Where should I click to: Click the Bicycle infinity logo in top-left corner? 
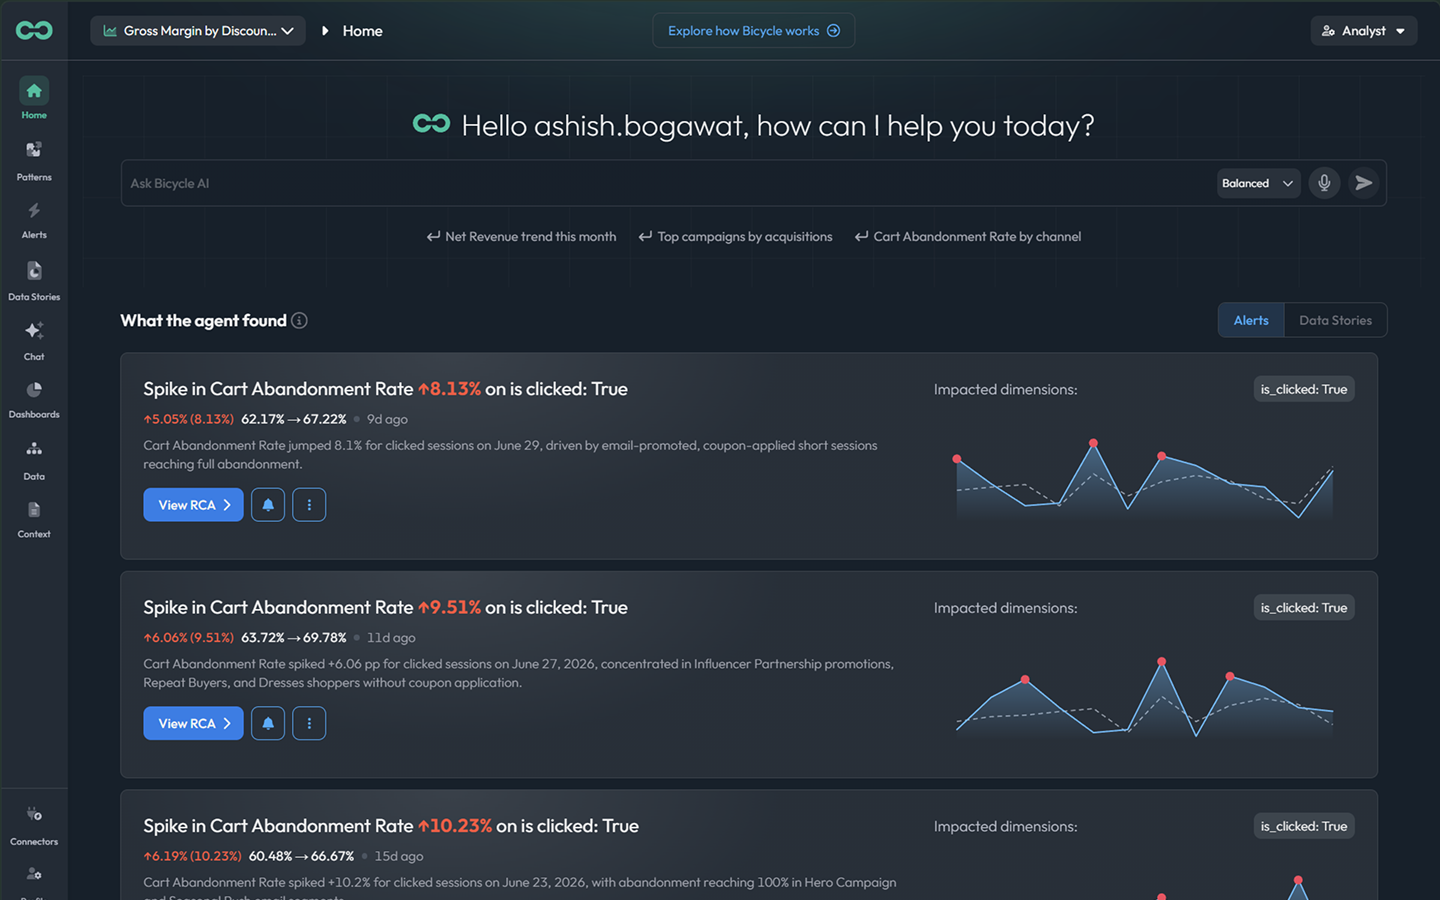pyautogui.click(x=34, y=31)
